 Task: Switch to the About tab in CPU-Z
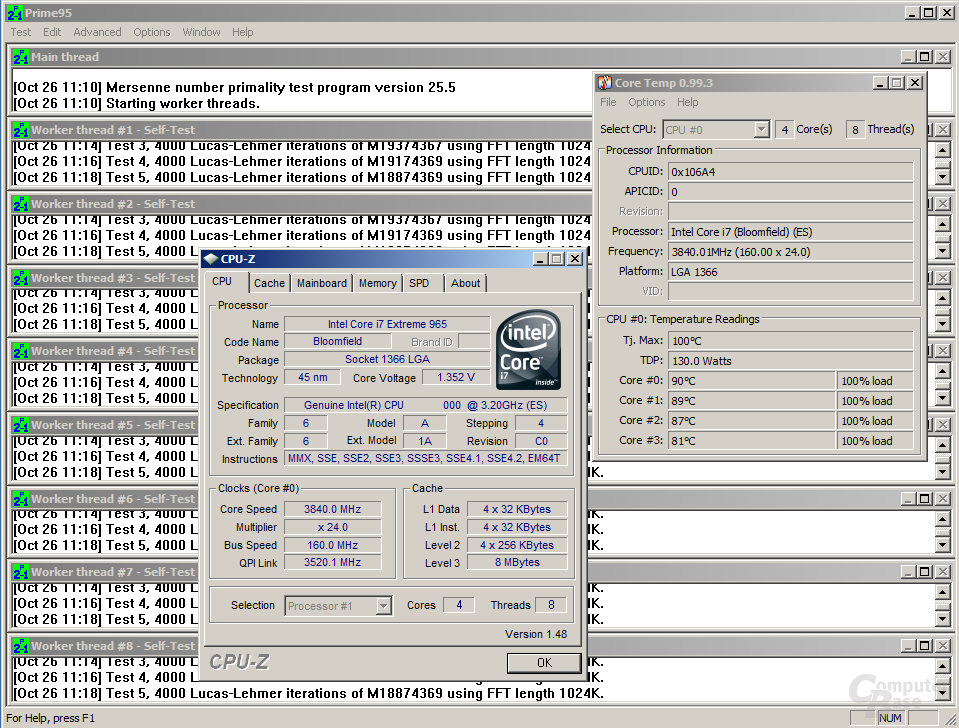click(x=465, y=283)
